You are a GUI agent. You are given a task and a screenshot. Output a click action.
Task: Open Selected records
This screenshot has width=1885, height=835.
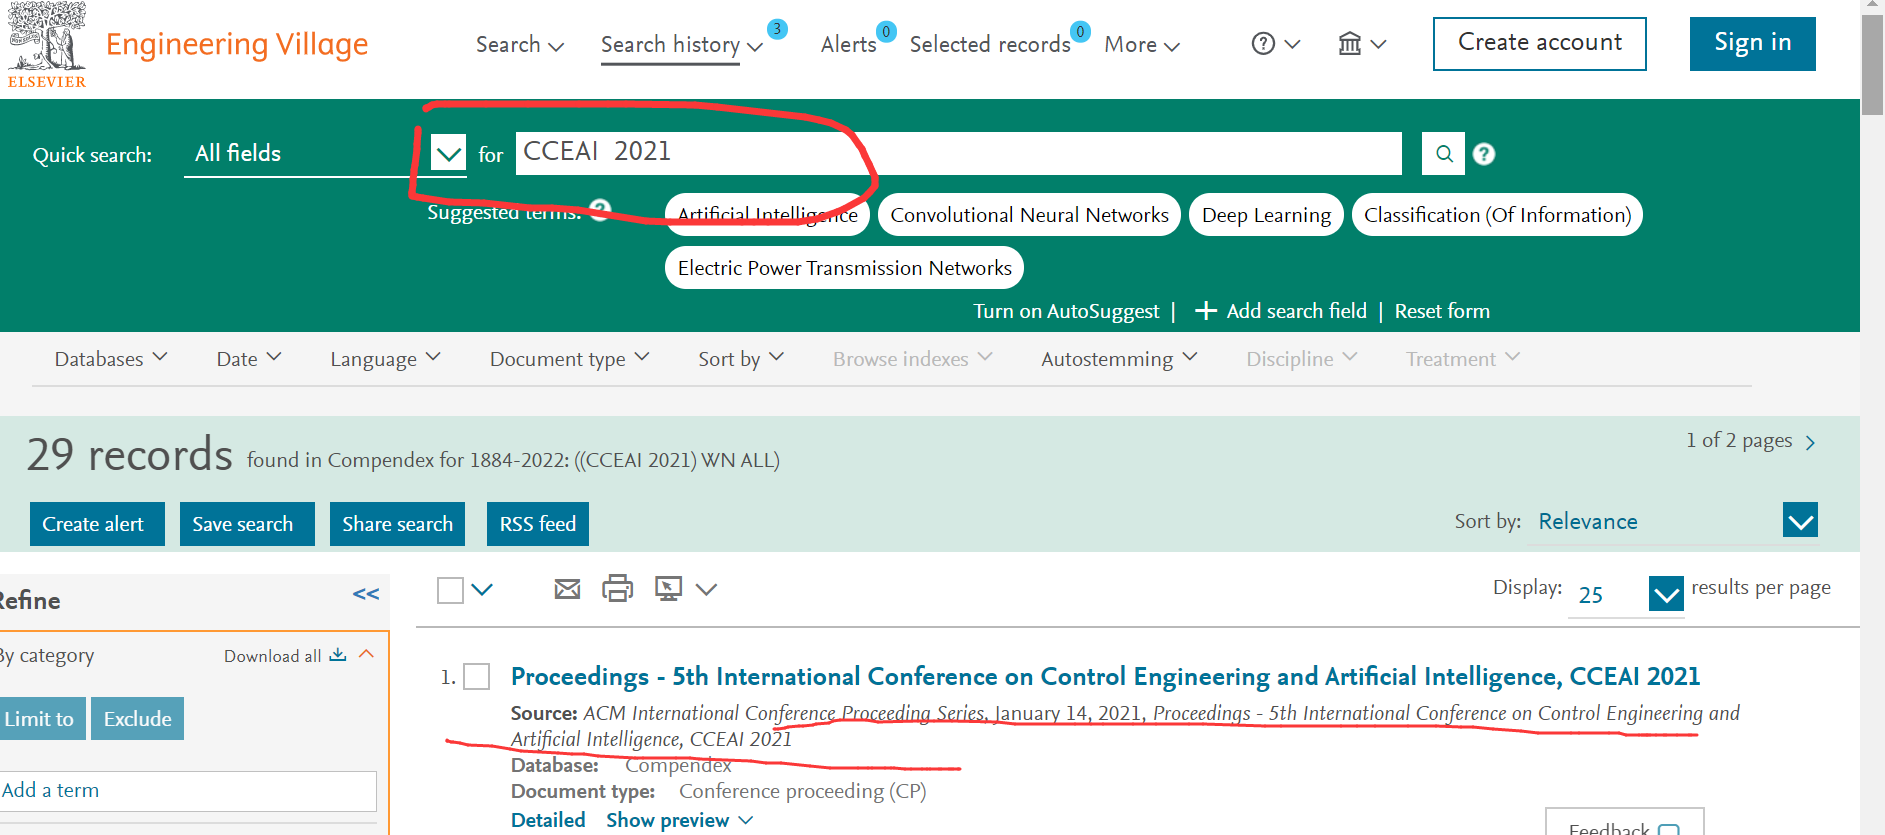(x=990, y=44)
